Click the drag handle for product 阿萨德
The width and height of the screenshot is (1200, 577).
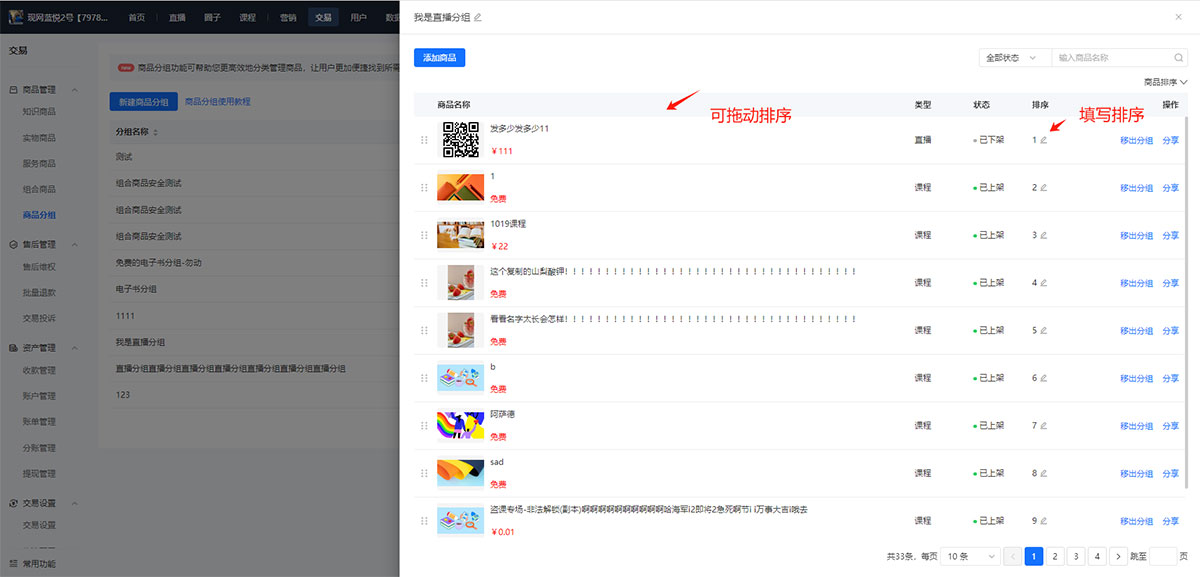[424, 426]
